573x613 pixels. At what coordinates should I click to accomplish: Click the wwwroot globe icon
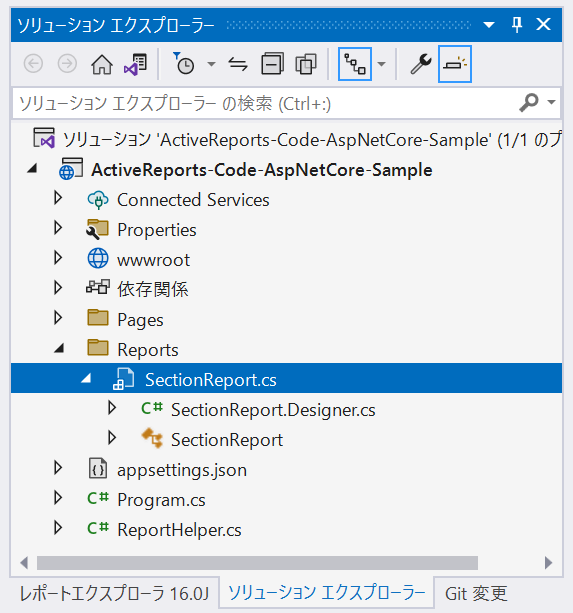click(98, 258)
